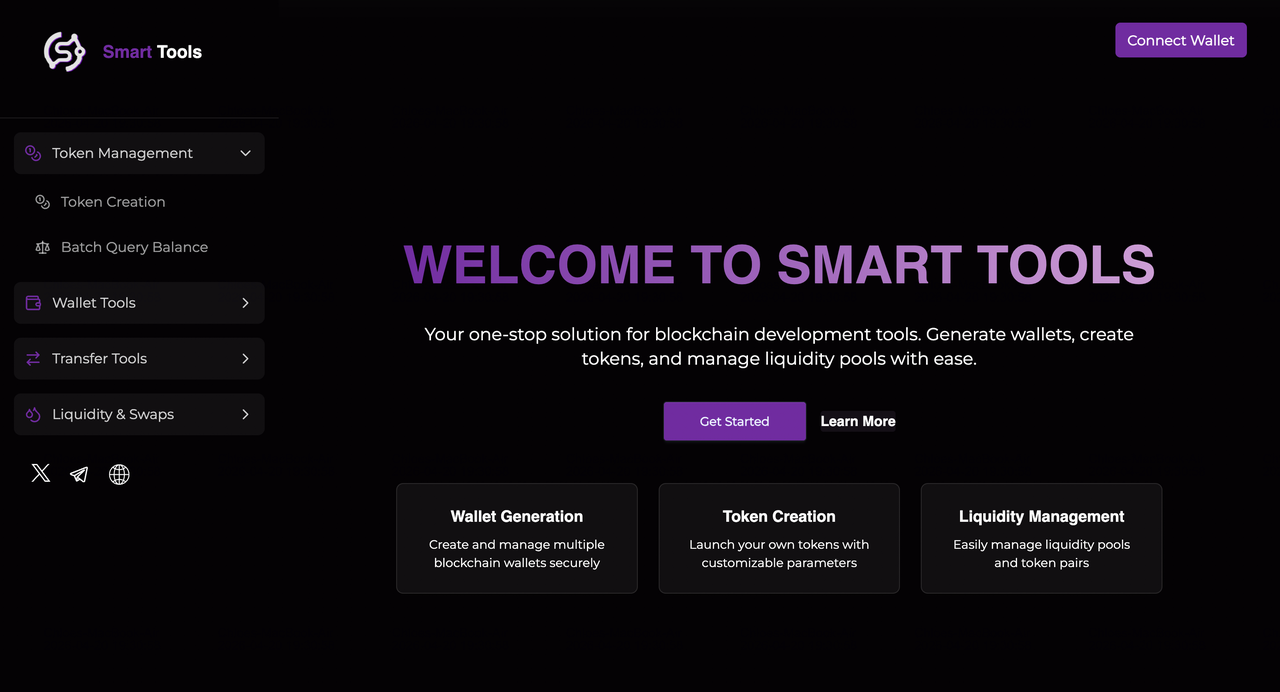Viewport: 1280px width, 692px height.
Task: Select Batch Query Balance menu item
Action: coord(134,247)
